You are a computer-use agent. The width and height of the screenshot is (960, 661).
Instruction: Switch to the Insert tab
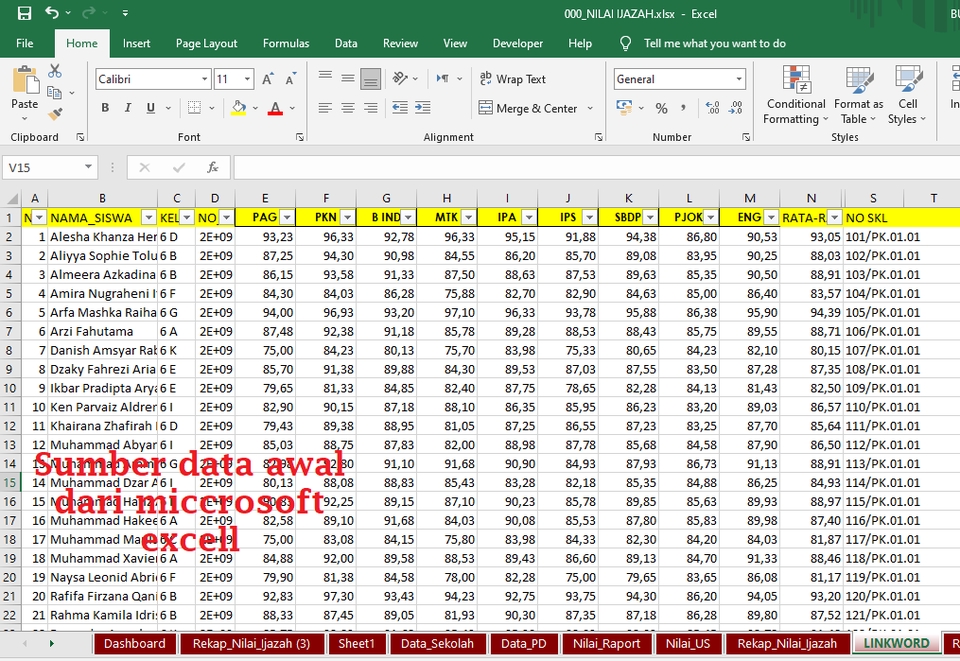click(x=136, y=43)
